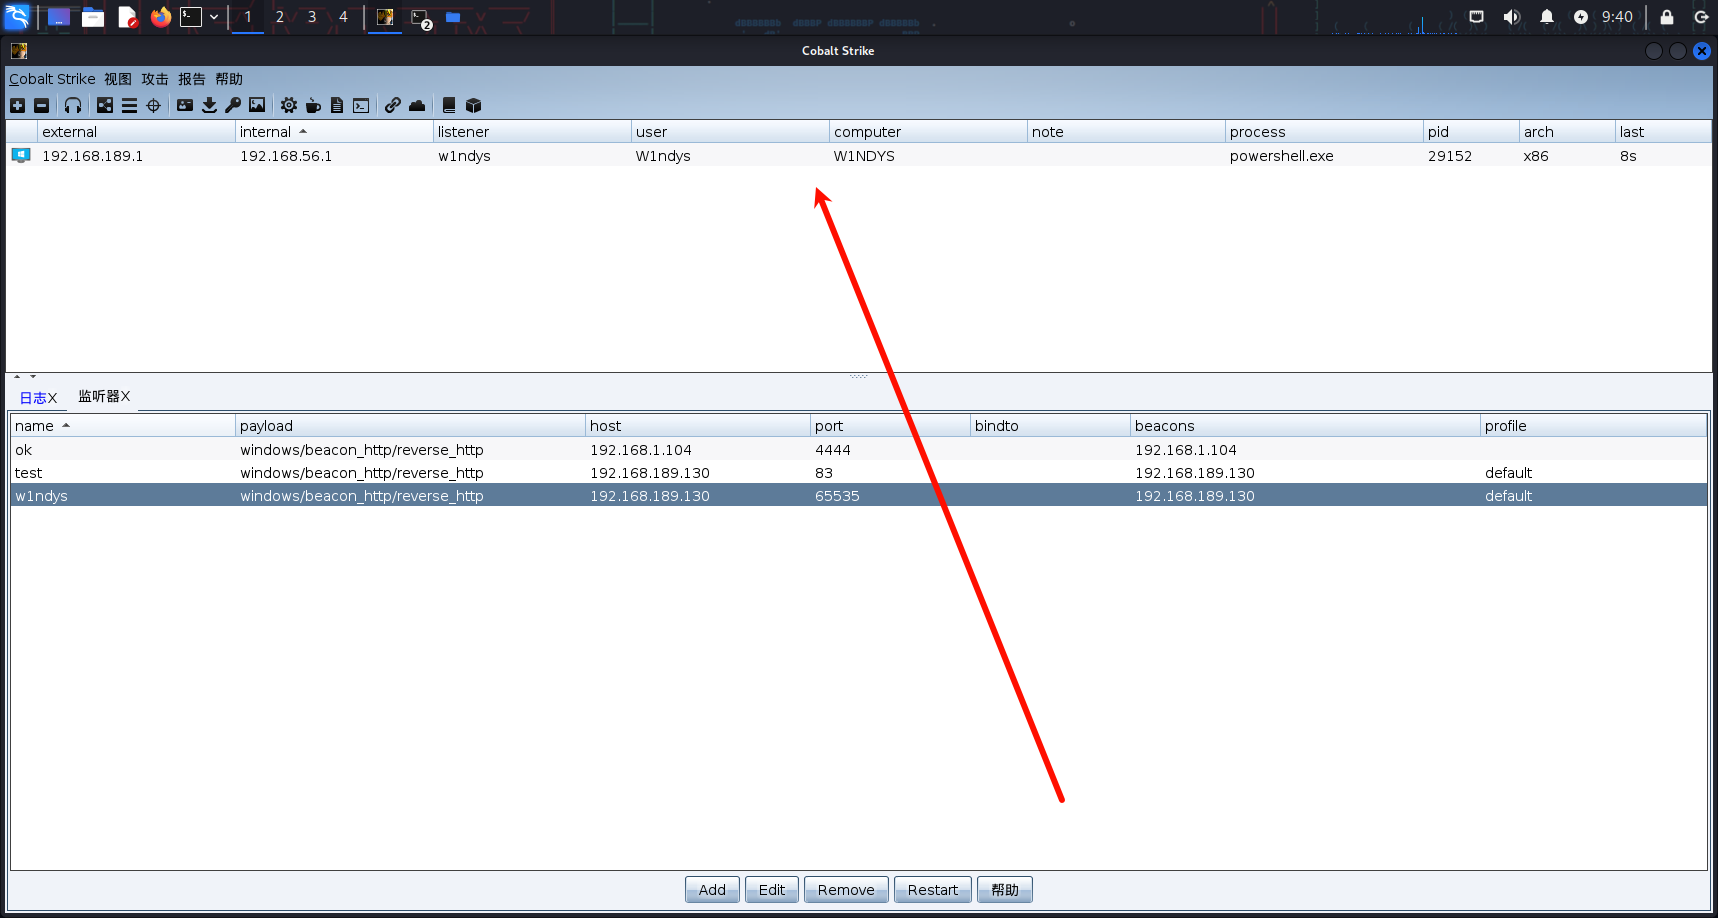
Task: Sort sessions by internal column header
Action: coord(266,132)
